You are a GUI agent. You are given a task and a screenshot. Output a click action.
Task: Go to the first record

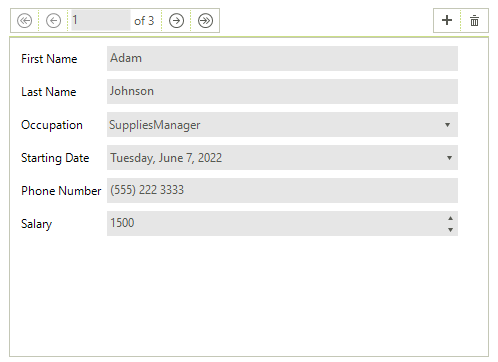point(24,21)
